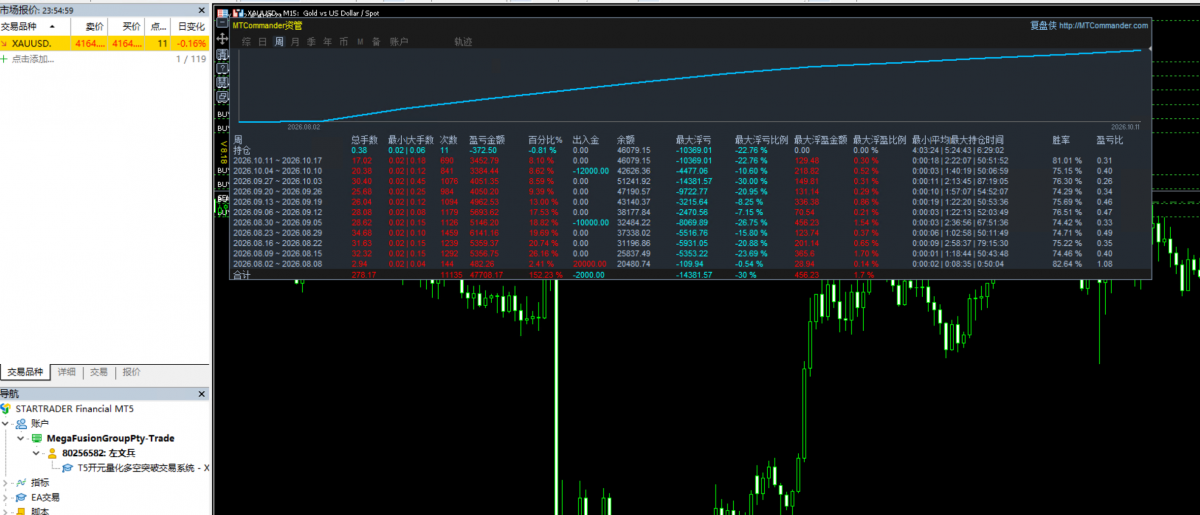Click the Scripts icon in Navigator
Screen dimensions: 1200x515
click(22, 510)
